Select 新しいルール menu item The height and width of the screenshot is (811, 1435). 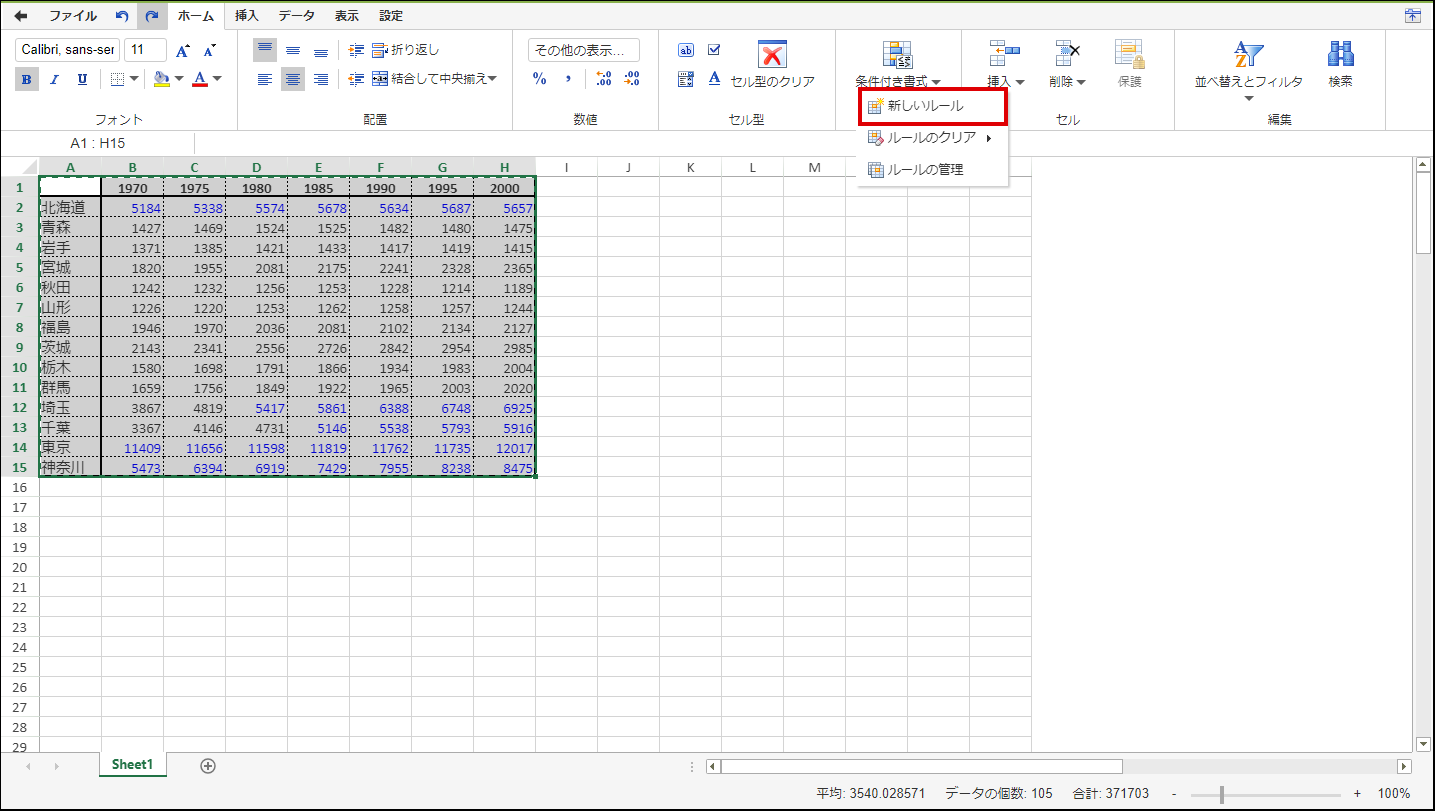[x=932, y=106]
